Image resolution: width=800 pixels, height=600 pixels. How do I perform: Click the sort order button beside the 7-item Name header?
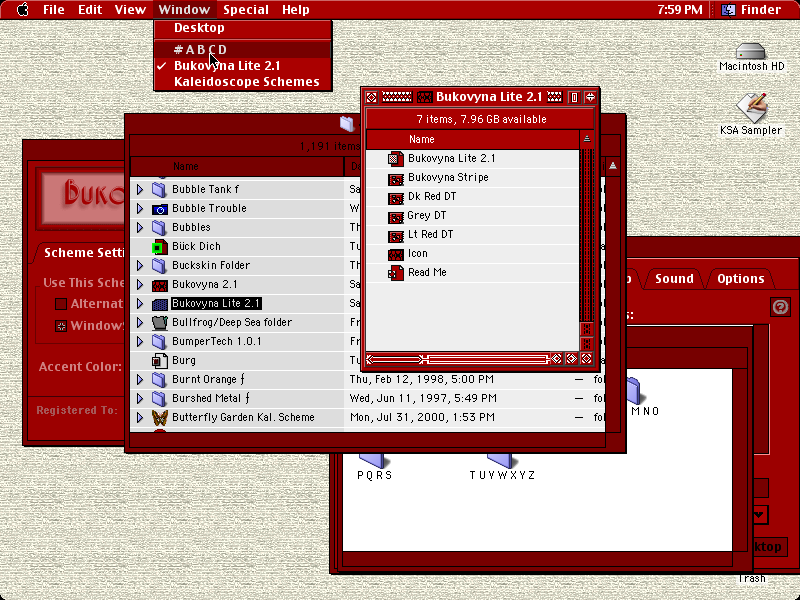pyautogui.click(x=587, y=139)
